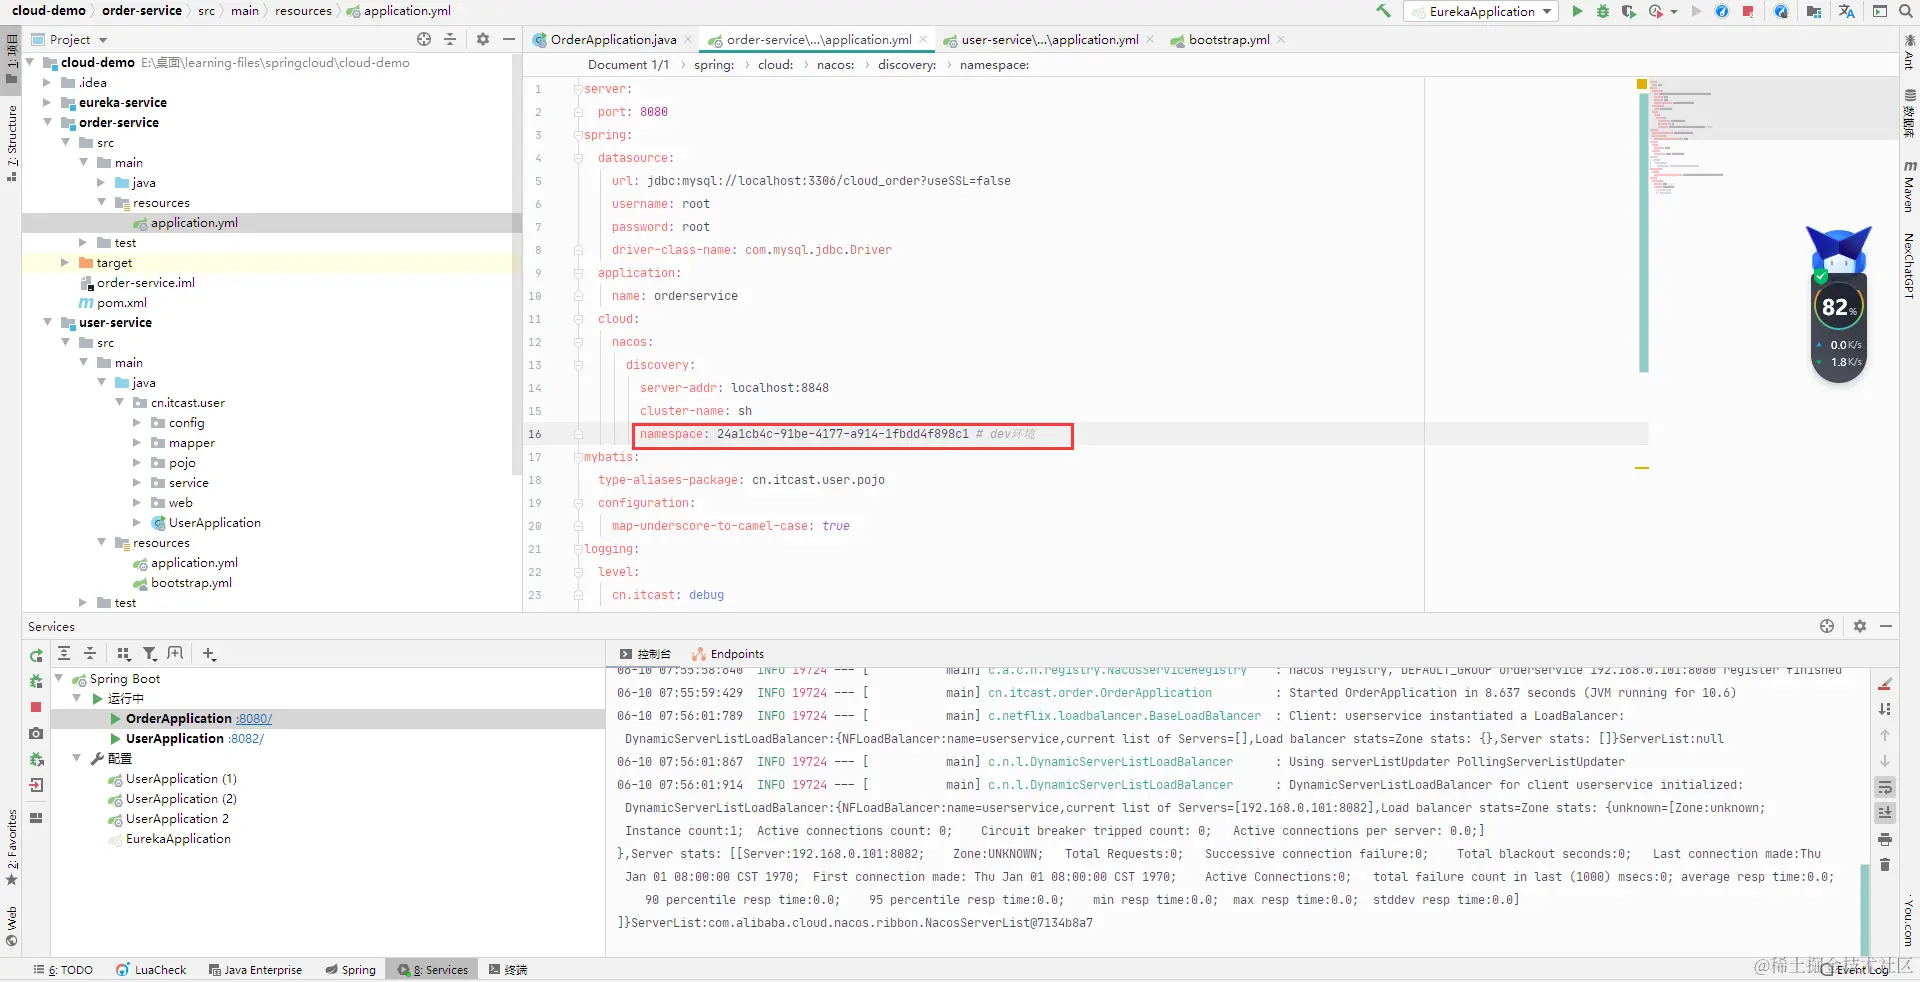Open the Spring tool window
This screenshot has width=1920, height=982.
(351, 969)
